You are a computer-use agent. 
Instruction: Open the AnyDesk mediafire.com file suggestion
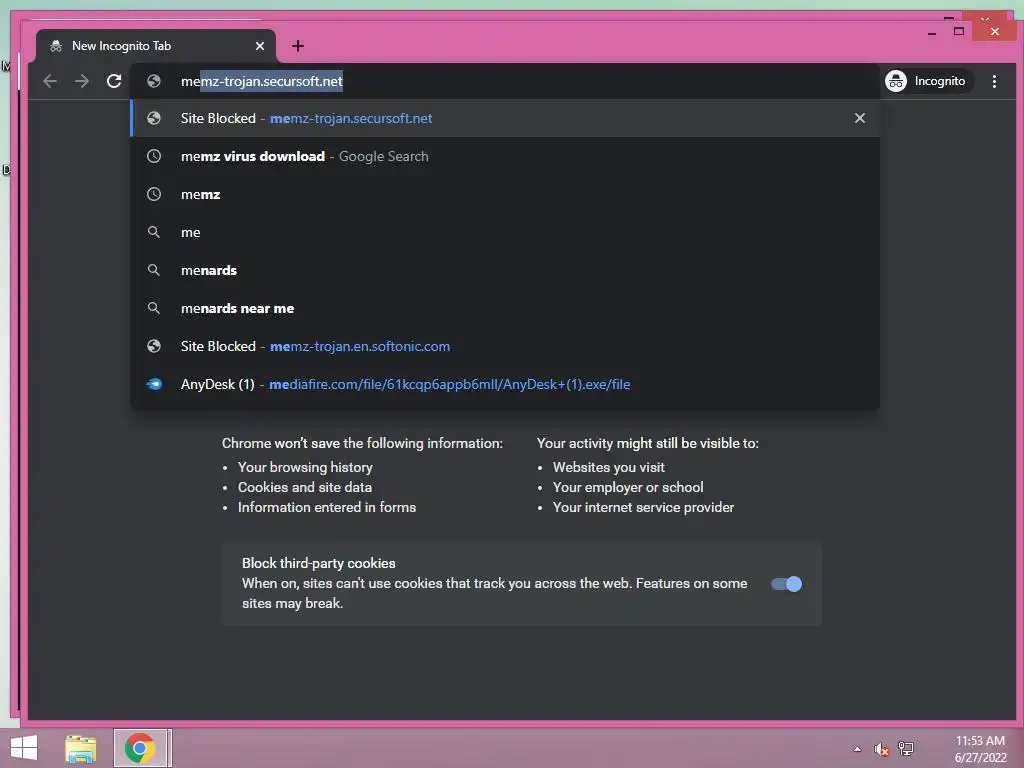point(504,384)
